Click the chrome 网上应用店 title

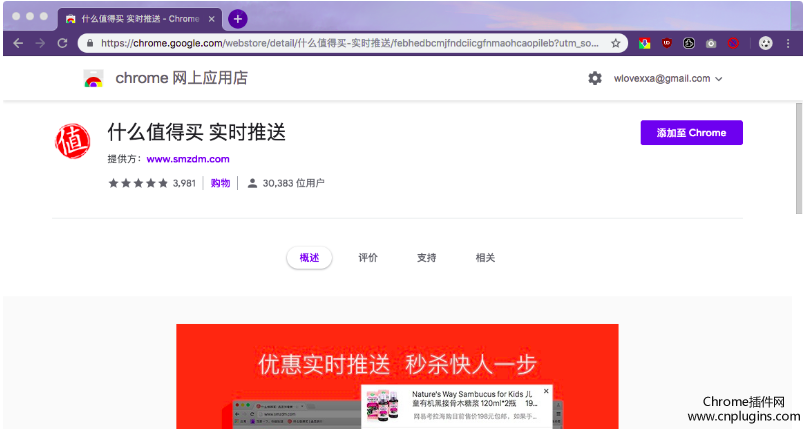click(181, 79)
